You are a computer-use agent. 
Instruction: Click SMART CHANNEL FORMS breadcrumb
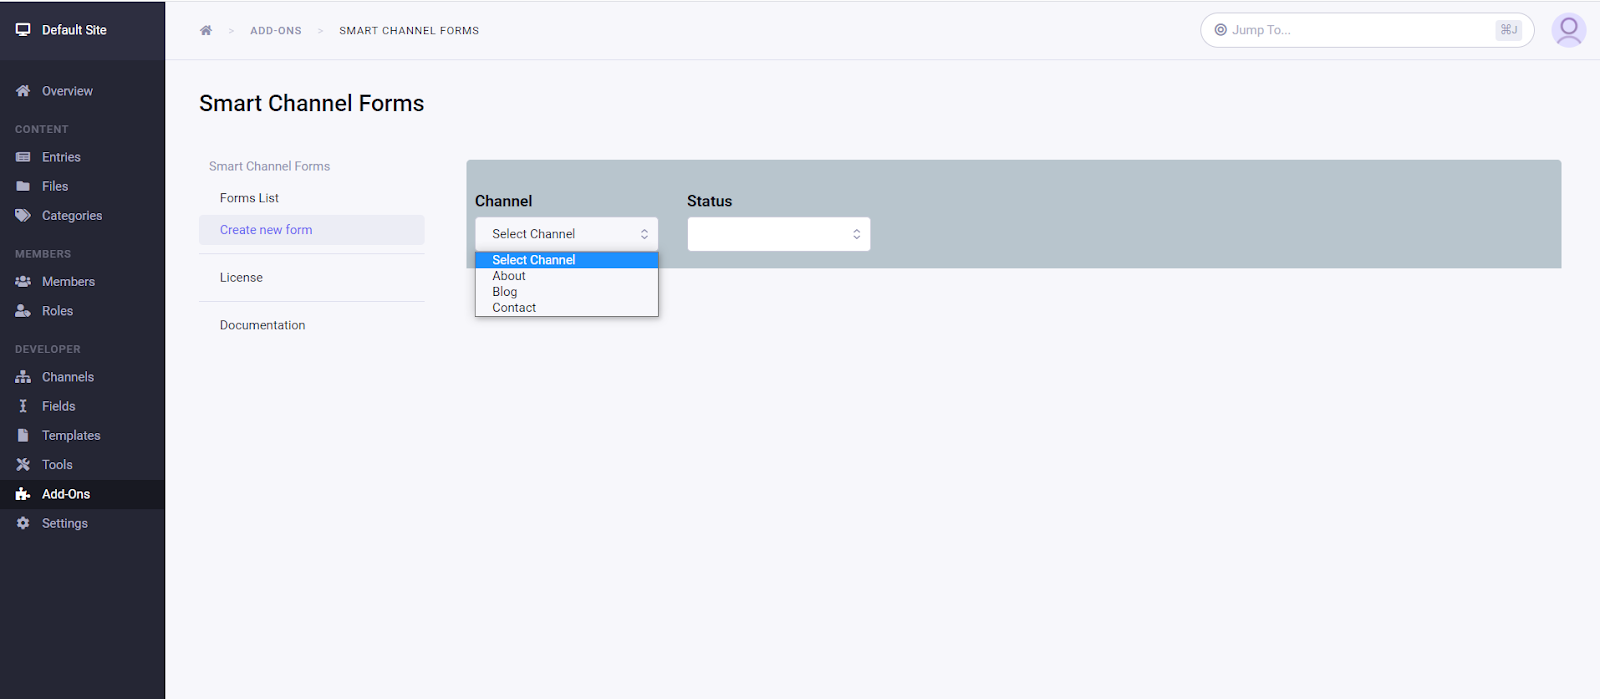pyautogui.click(x=409, y=31)
